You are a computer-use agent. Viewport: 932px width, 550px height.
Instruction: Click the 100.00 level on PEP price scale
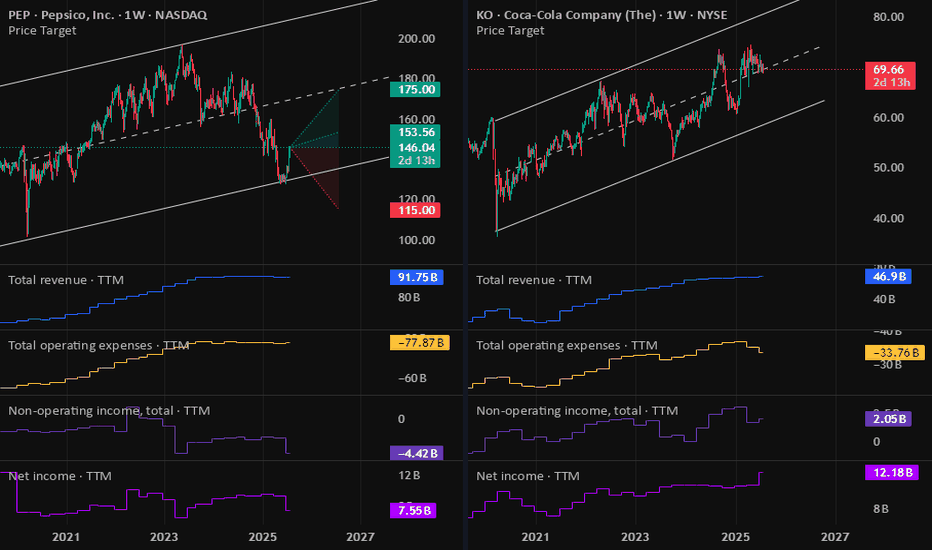[x=416, y=240]
